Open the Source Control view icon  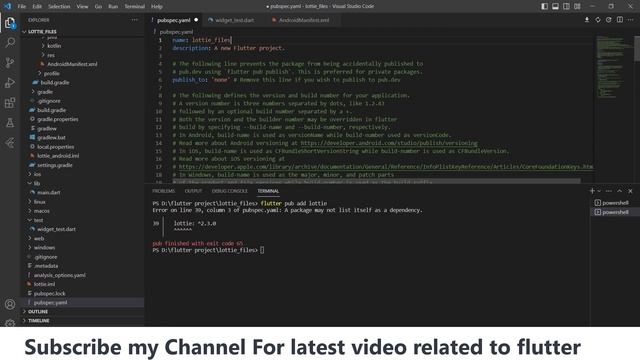tap(10, 62)
